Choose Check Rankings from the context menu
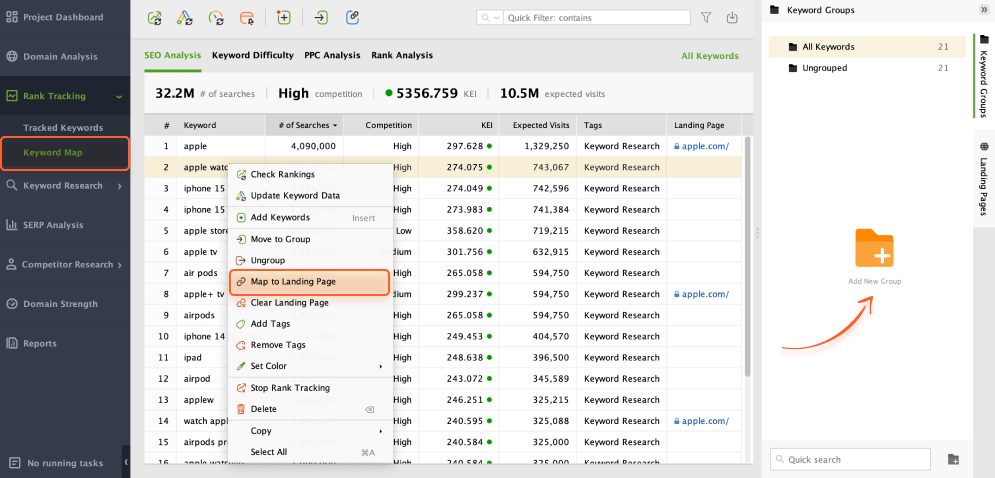Viewport: 995px width, 478px height. (x=310, y=174)
